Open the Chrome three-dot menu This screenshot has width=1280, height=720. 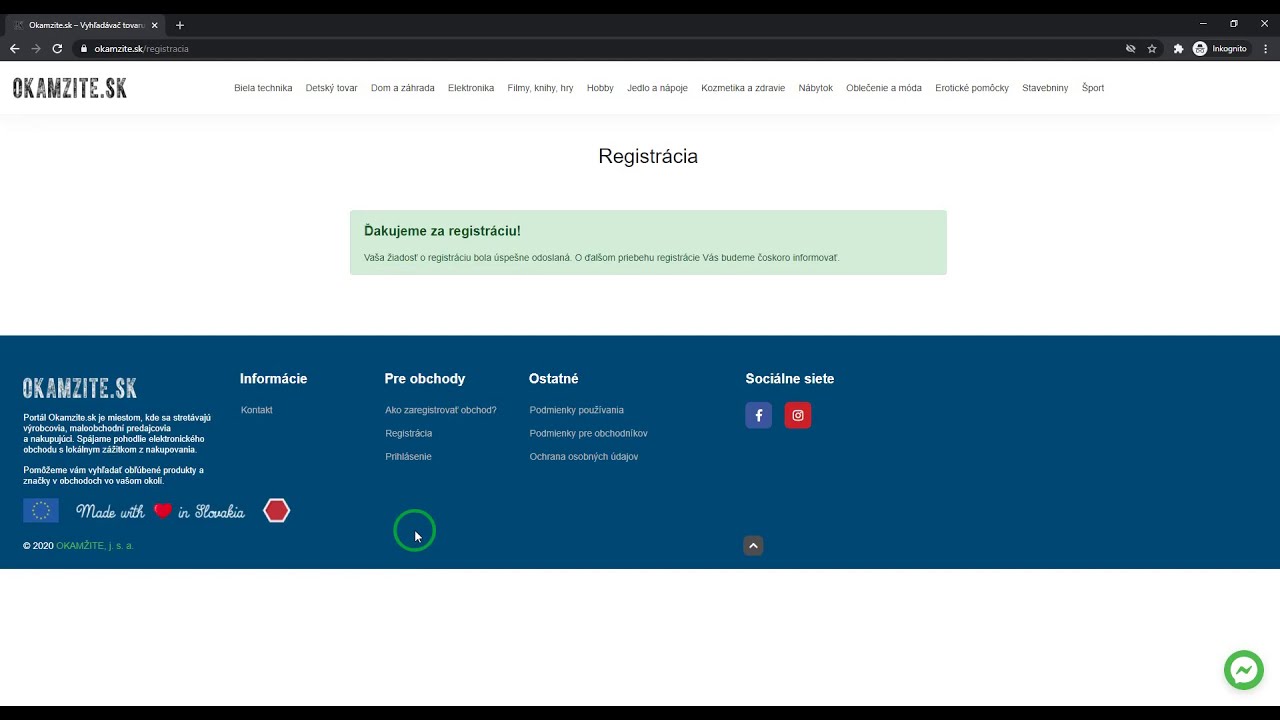pyautogui.click(x=1265, y=48)
